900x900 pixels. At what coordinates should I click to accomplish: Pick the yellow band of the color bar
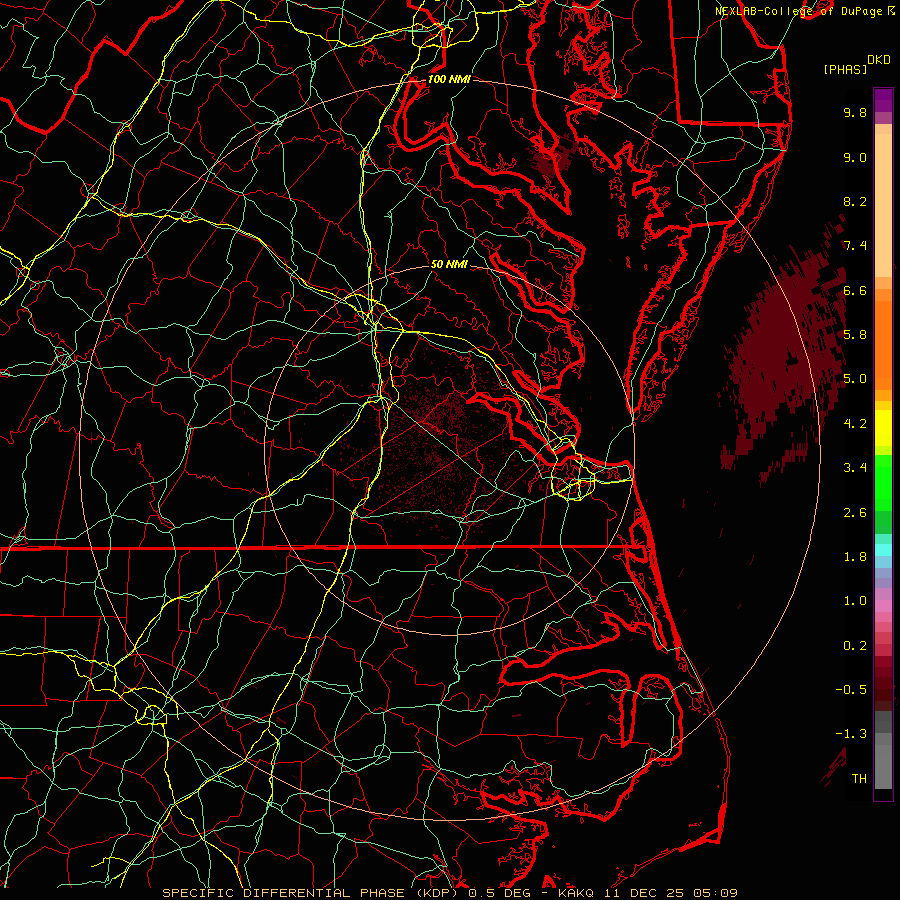click(x=883, y=428)
